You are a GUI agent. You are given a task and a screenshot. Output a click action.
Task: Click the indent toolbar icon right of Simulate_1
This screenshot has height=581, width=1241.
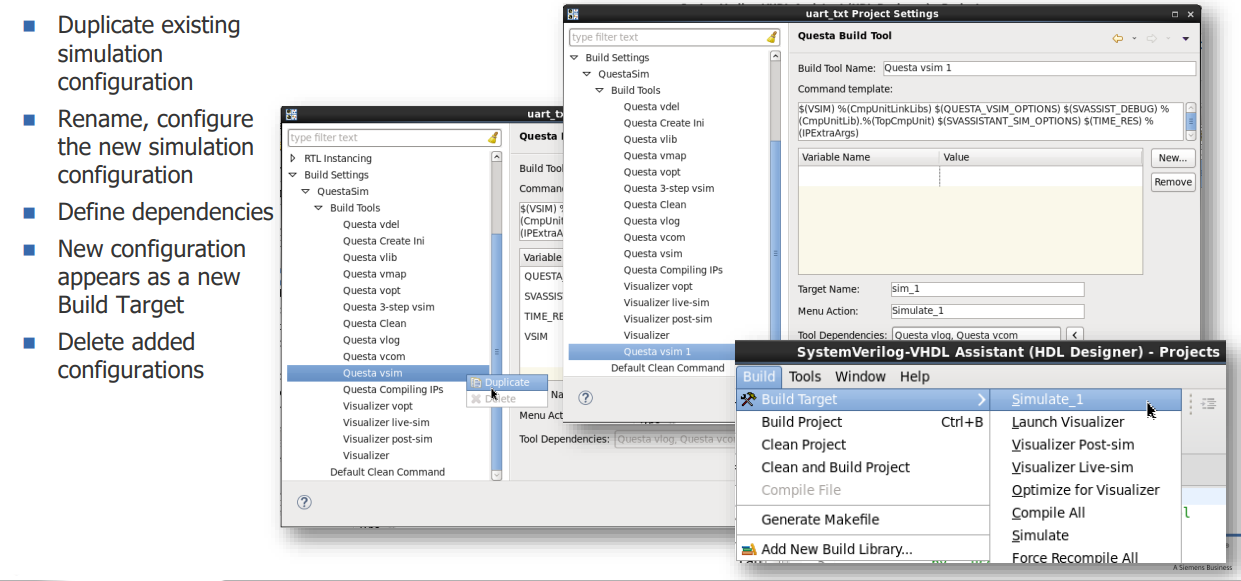(1208, 403)
